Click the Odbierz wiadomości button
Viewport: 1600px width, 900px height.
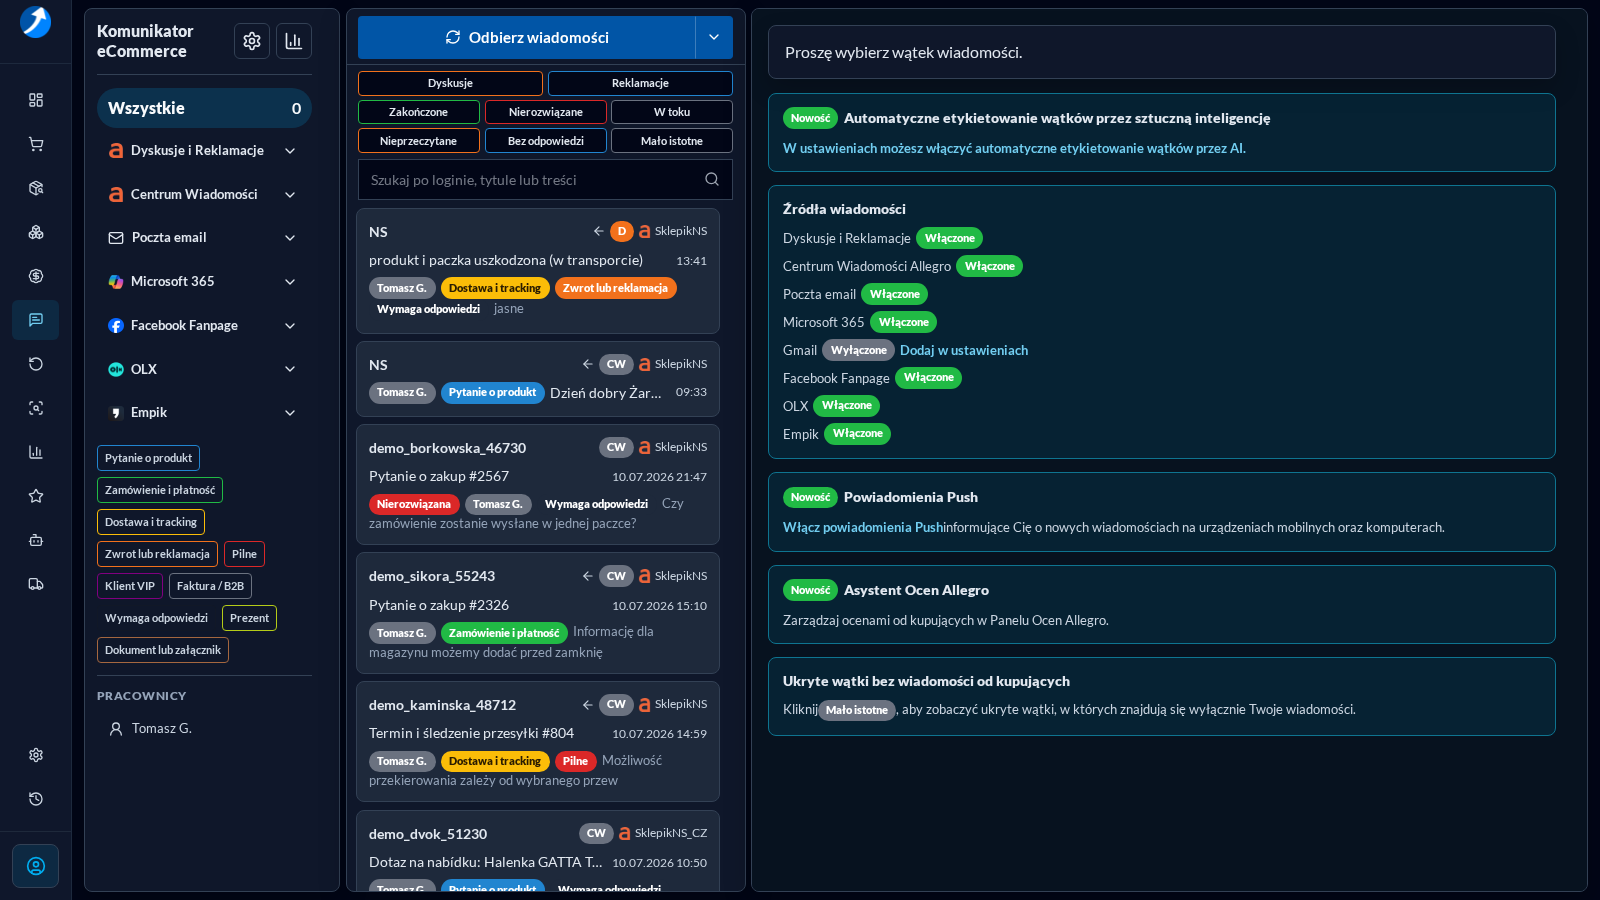click(527, 38)
